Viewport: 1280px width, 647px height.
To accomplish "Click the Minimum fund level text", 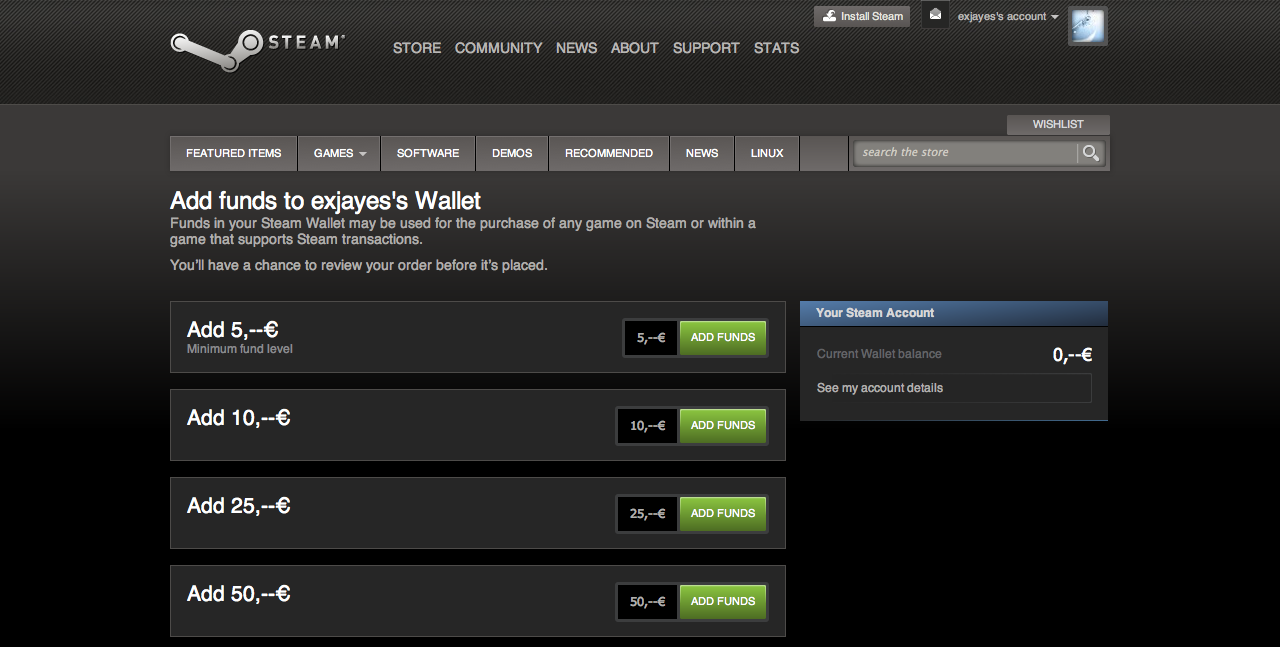I will (x=240, y=350).
